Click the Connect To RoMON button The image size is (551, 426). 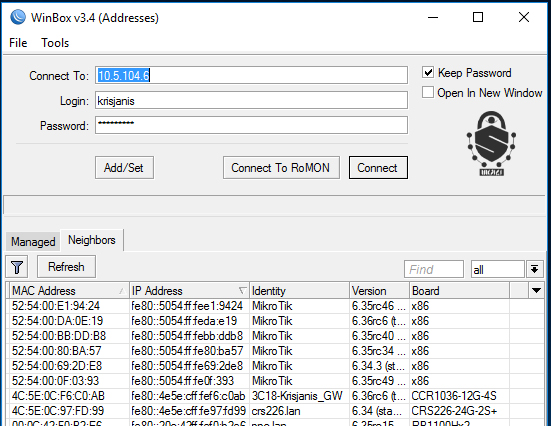[x=281, y=168]
